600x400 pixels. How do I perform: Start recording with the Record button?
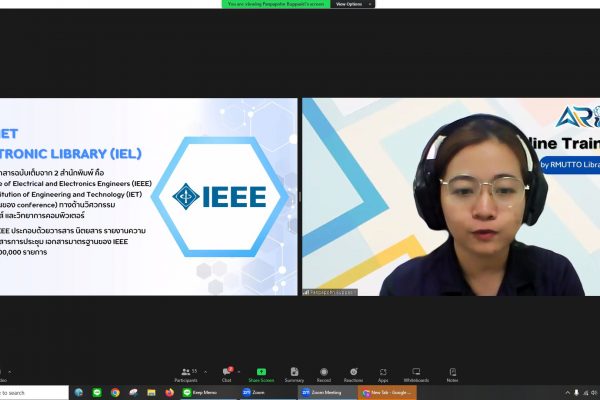(324, 375)
